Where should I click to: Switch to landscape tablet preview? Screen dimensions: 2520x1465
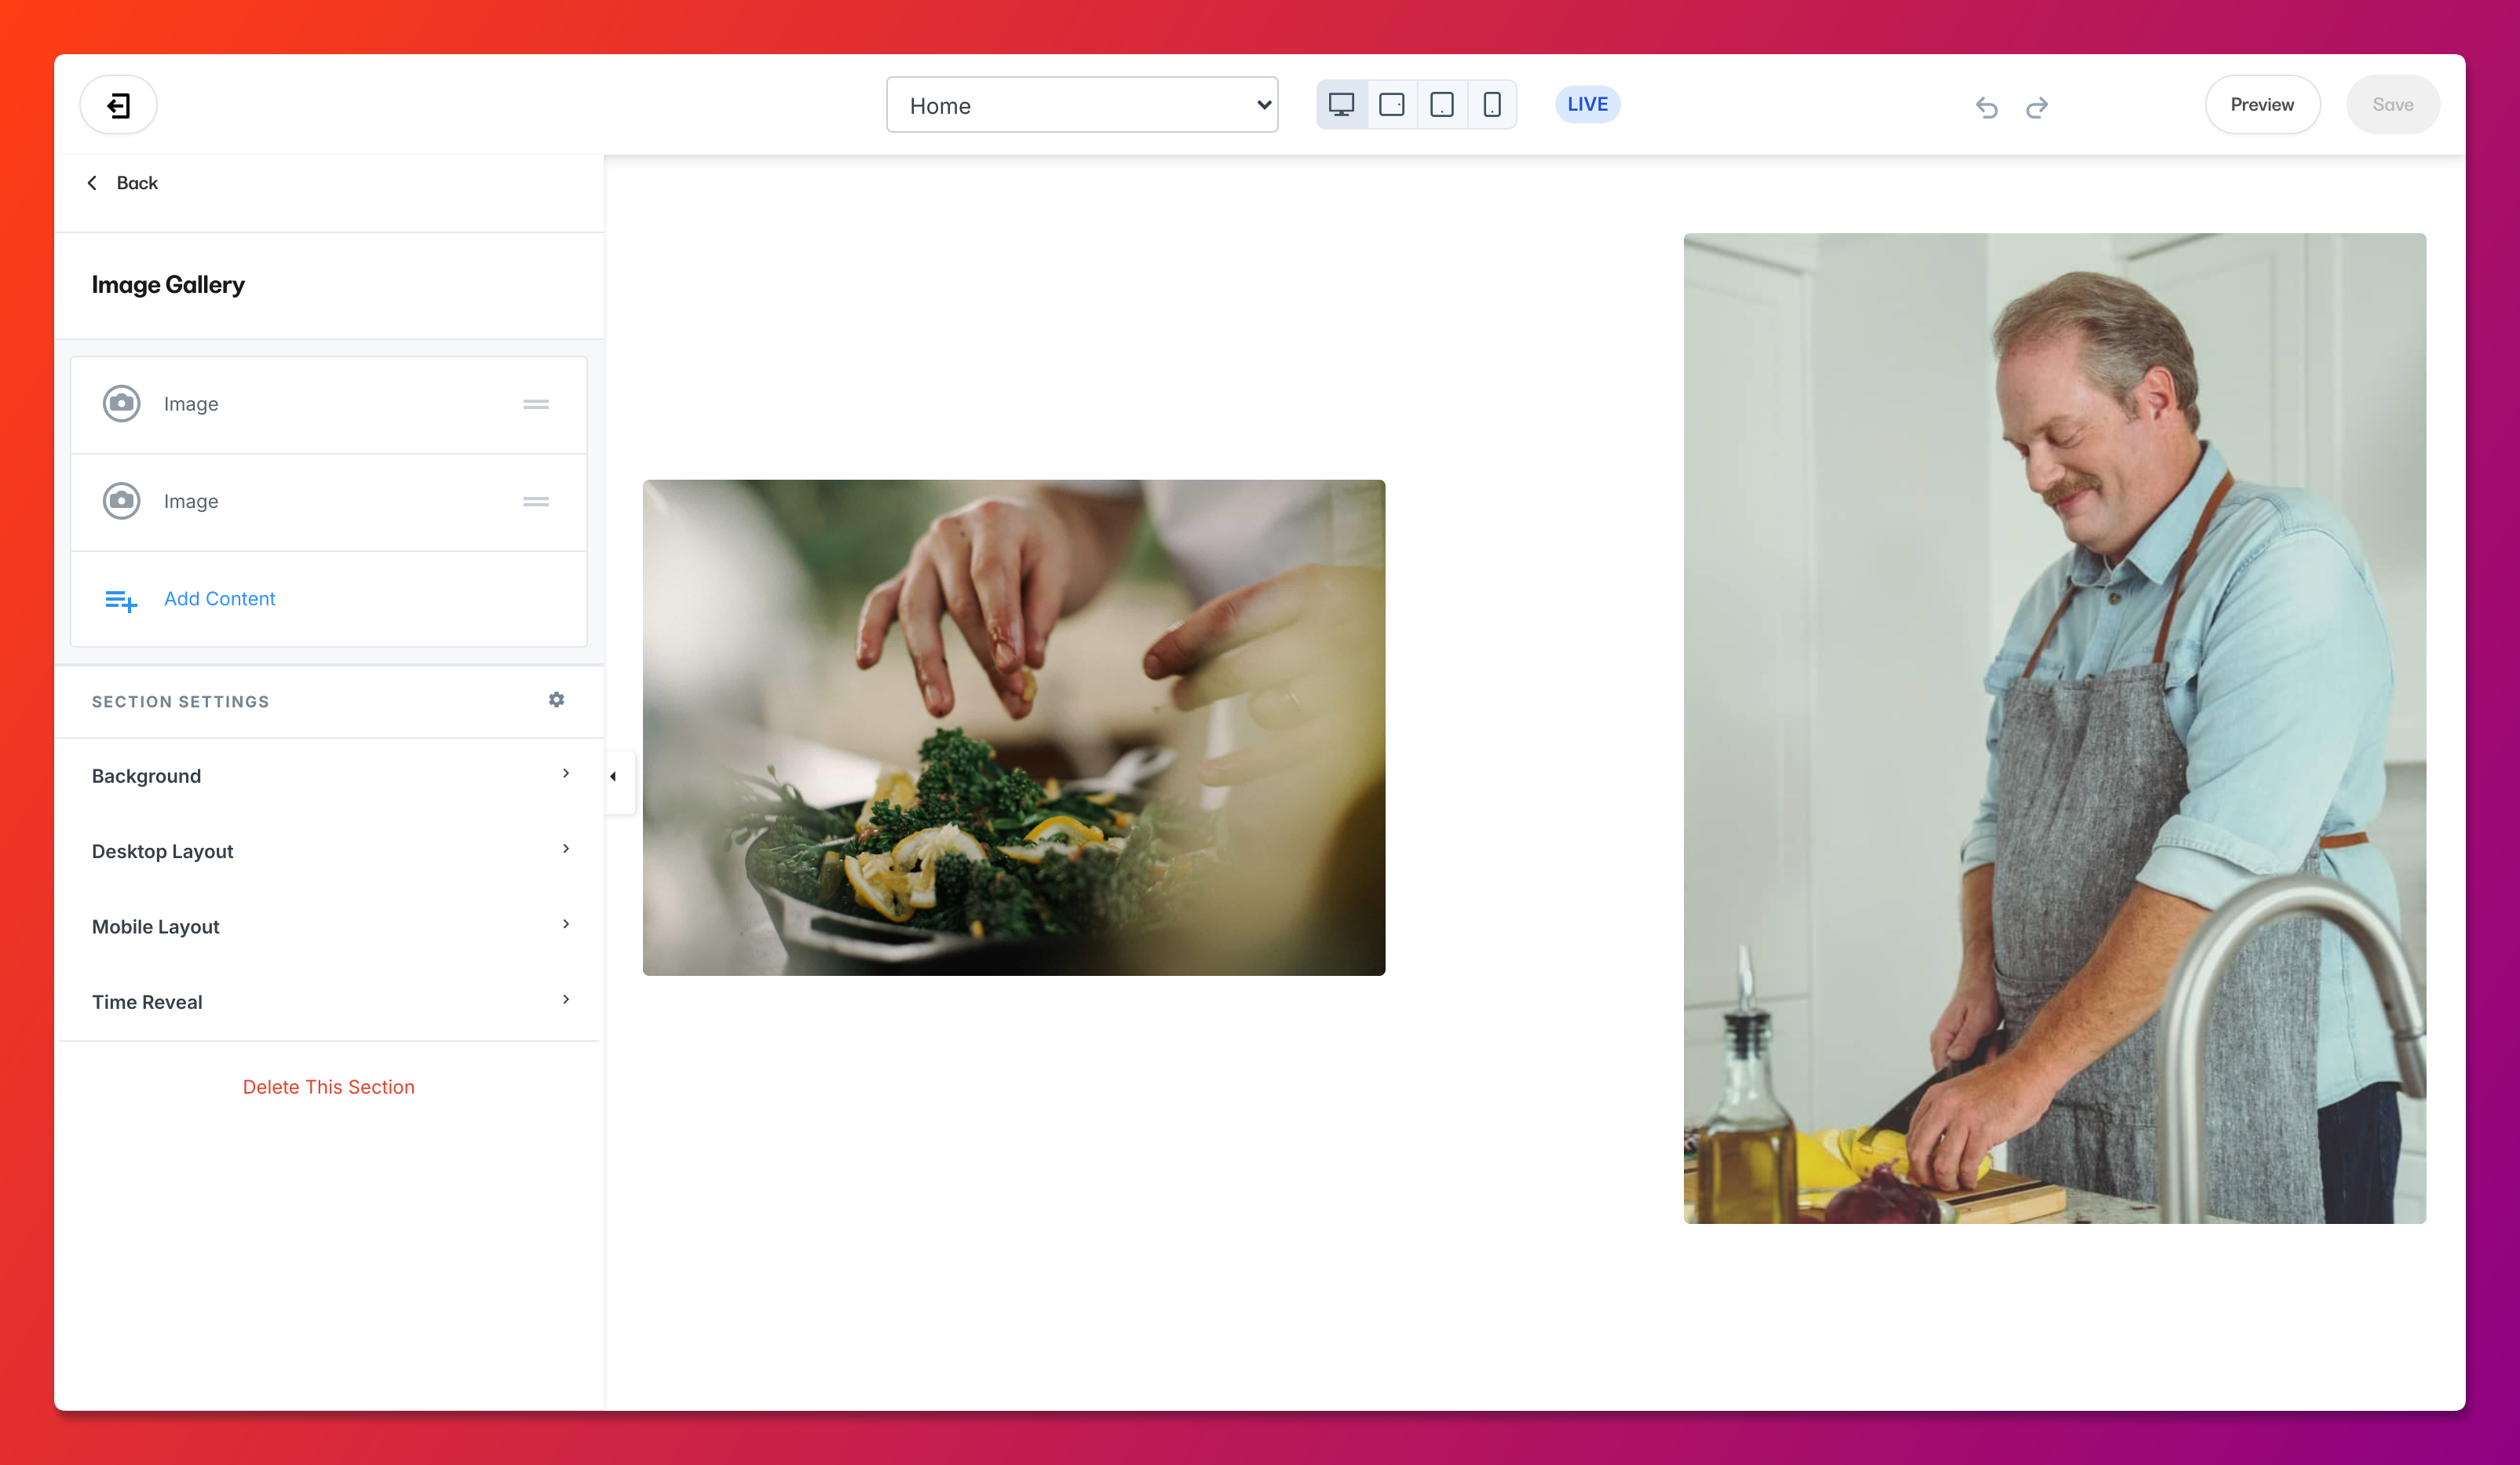tap(1391, 105)
